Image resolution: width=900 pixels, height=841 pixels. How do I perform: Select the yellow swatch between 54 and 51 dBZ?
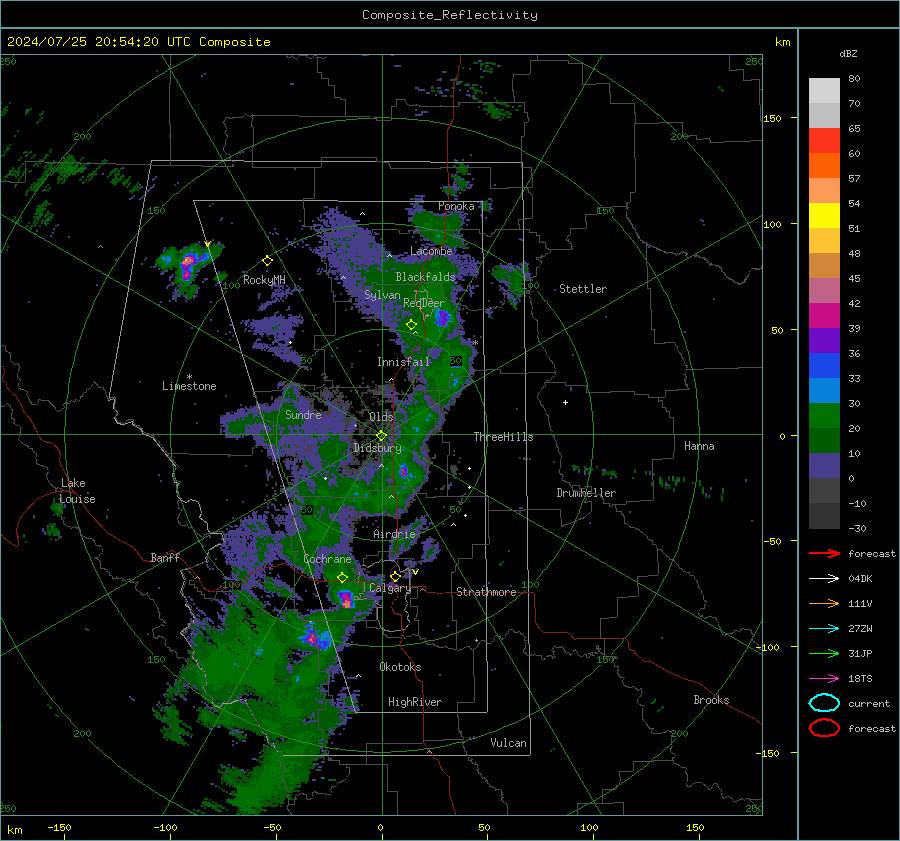click(x=824, y=216)
